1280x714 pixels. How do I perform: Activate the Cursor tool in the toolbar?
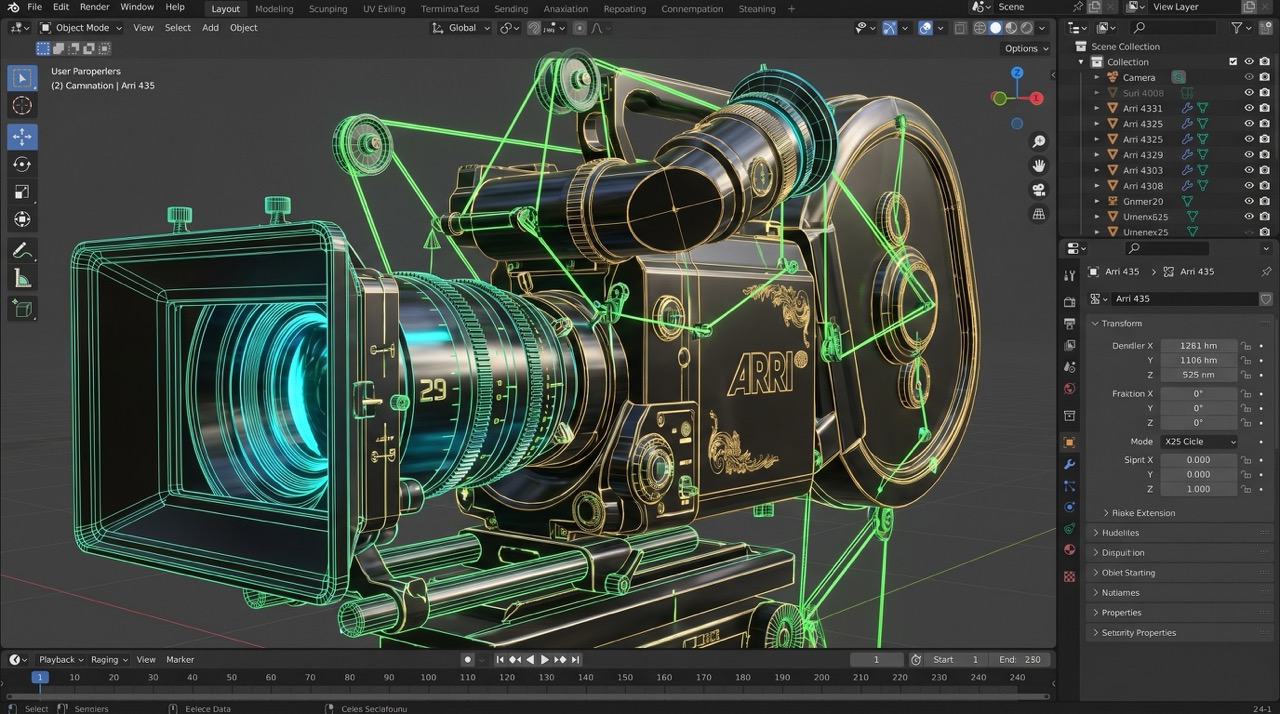pyautogui.click(x=22, y=106)
